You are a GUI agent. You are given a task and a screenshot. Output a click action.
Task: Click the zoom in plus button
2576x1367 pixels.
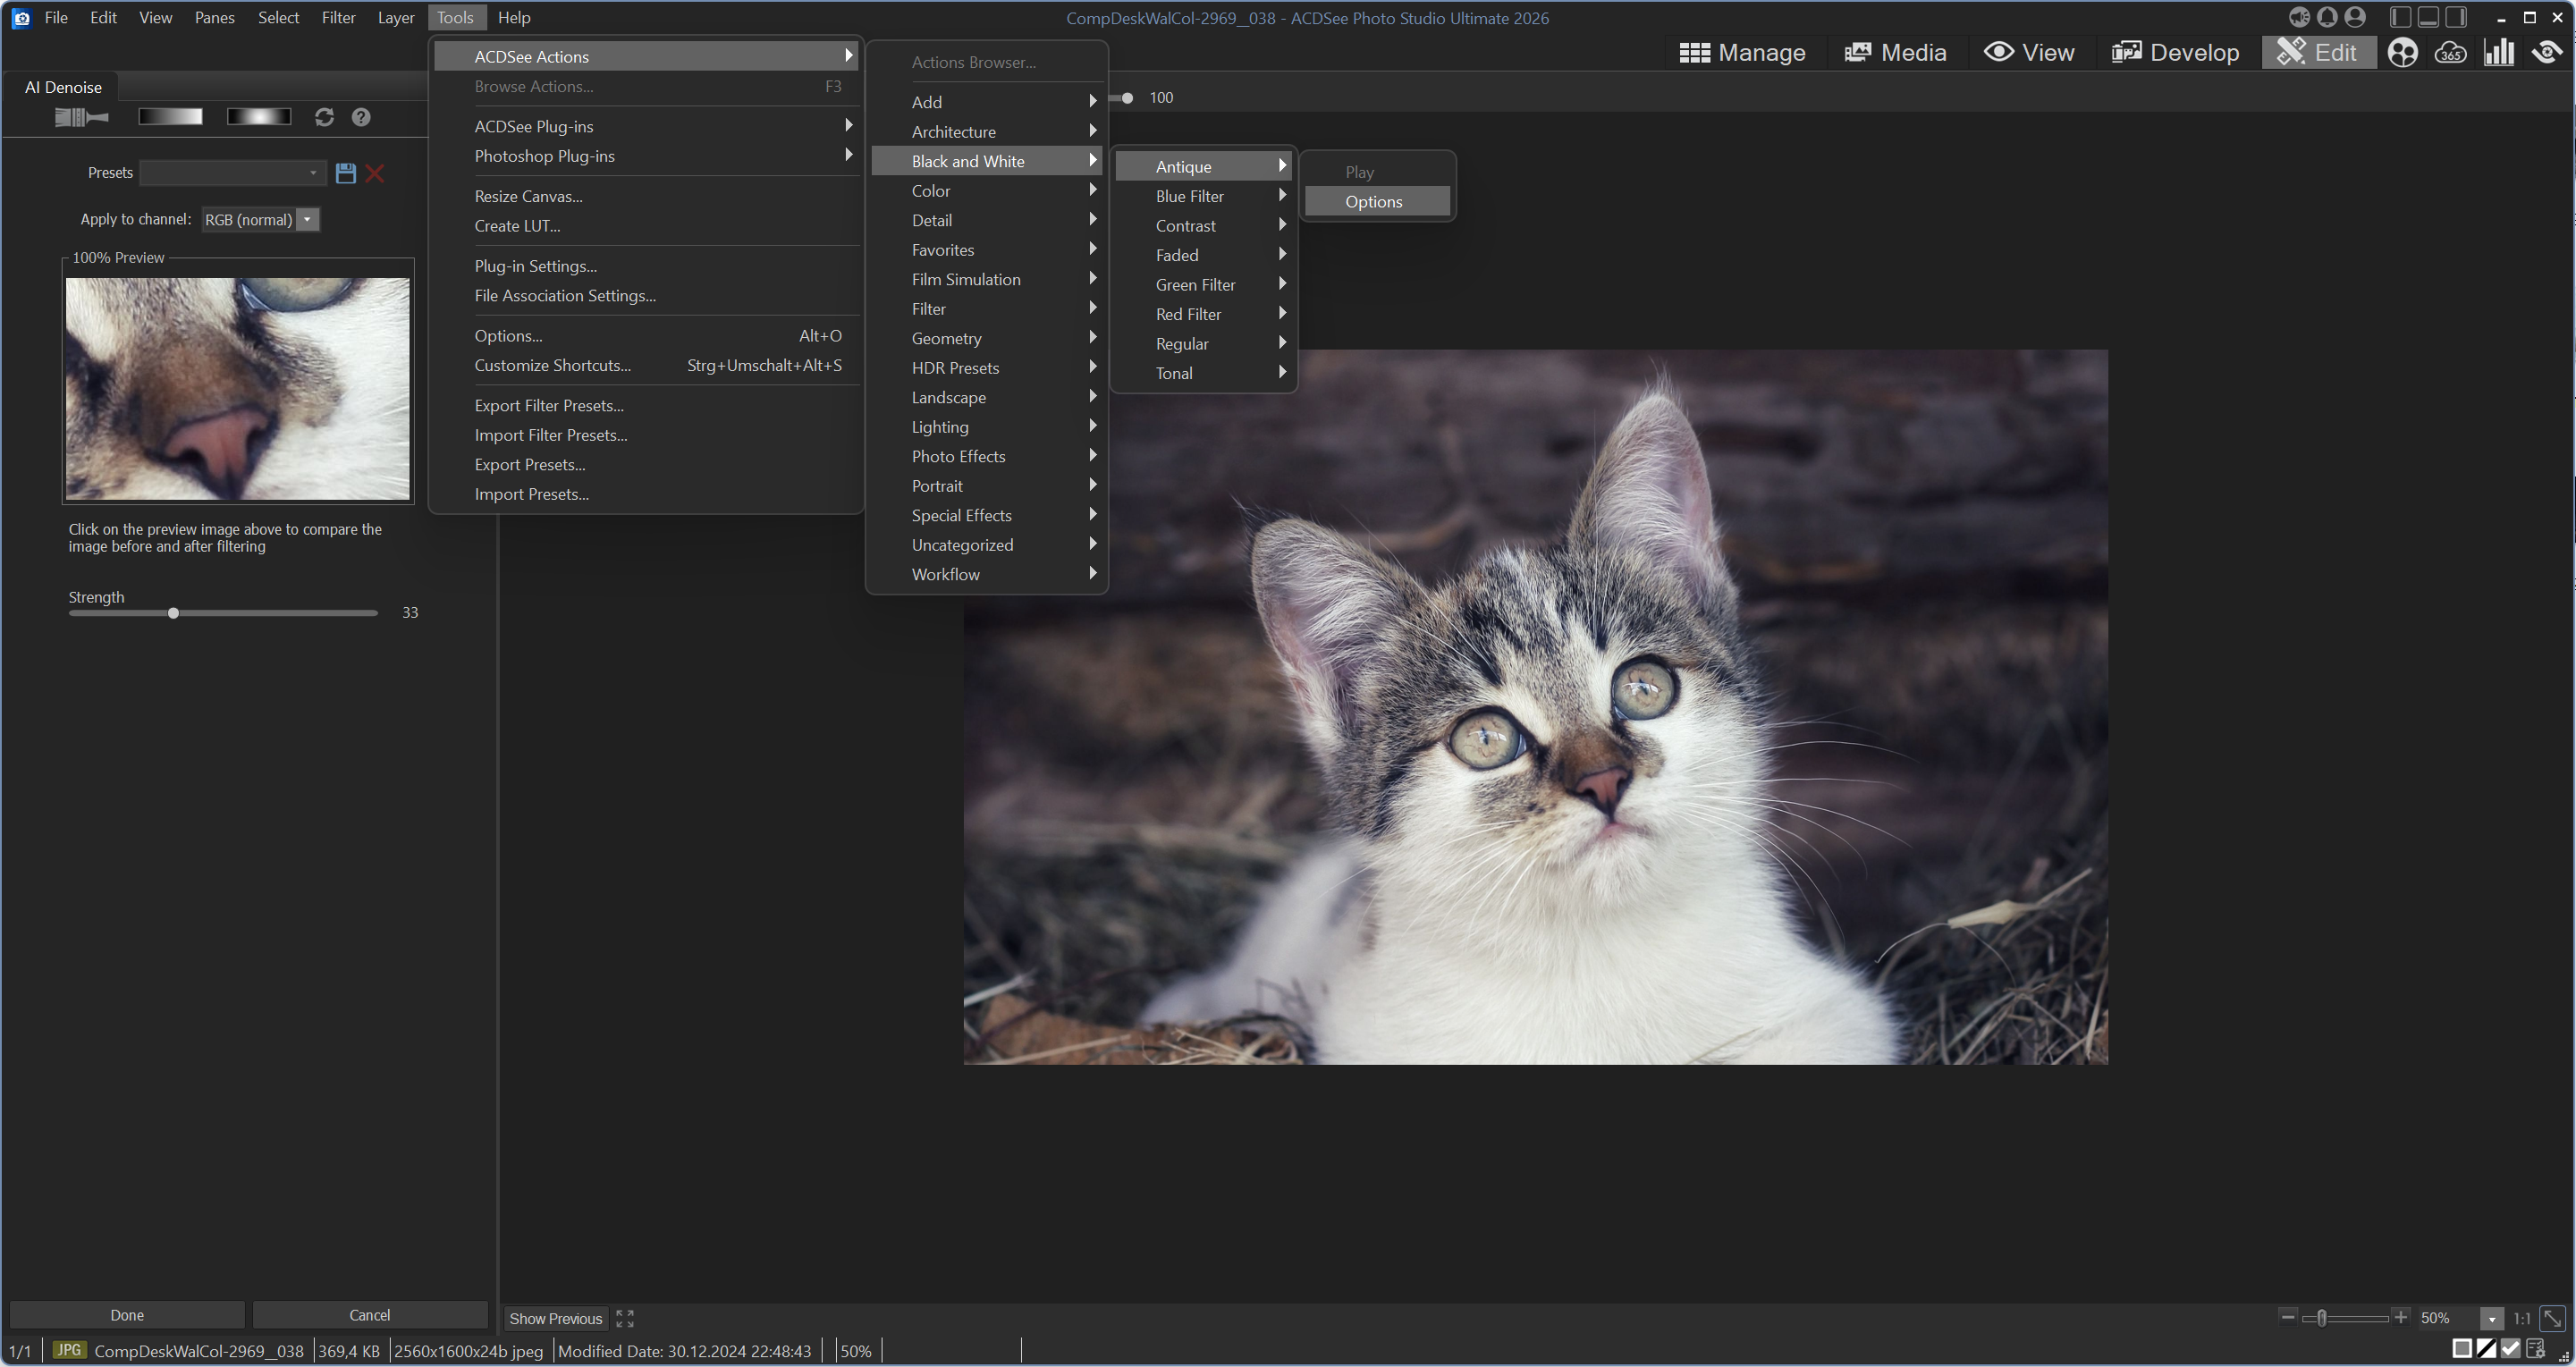click(2400, 1317)
